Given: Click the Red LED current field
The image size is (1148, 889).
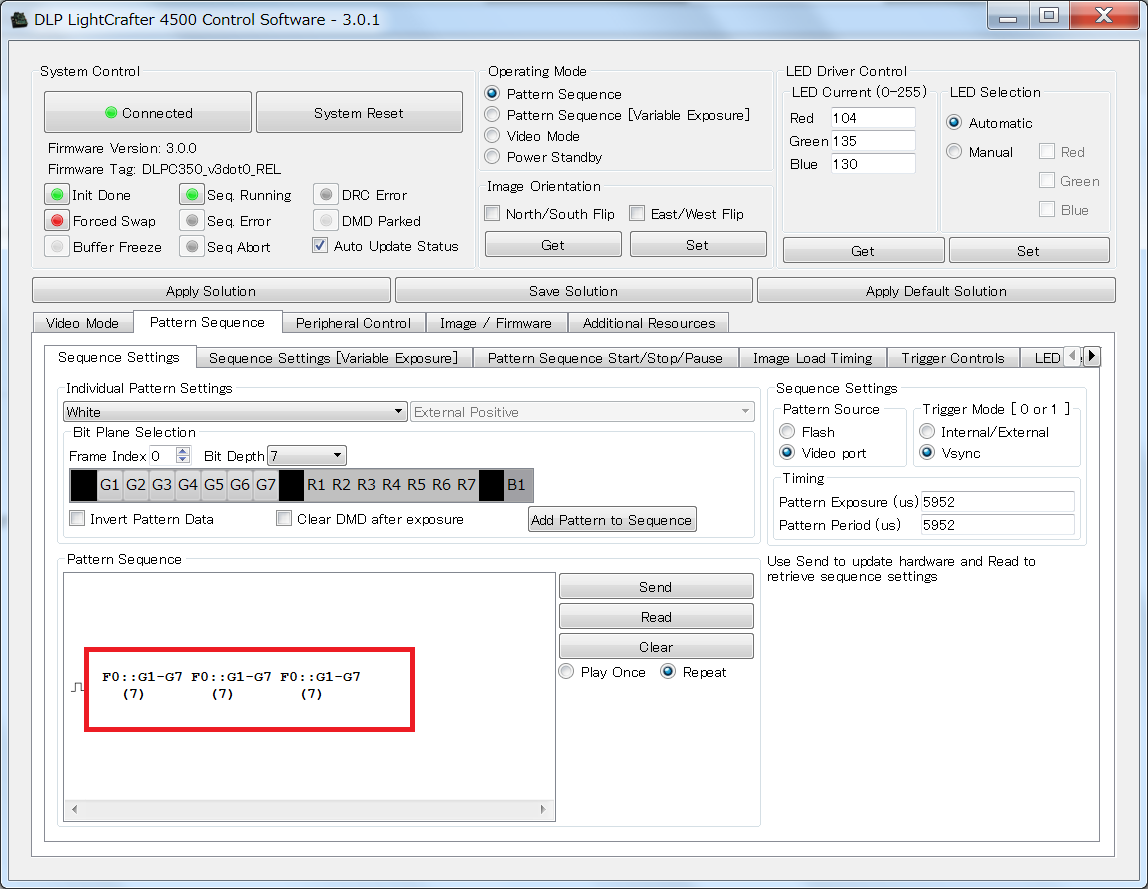Looking at the screenshot, I should coord(873,118).
